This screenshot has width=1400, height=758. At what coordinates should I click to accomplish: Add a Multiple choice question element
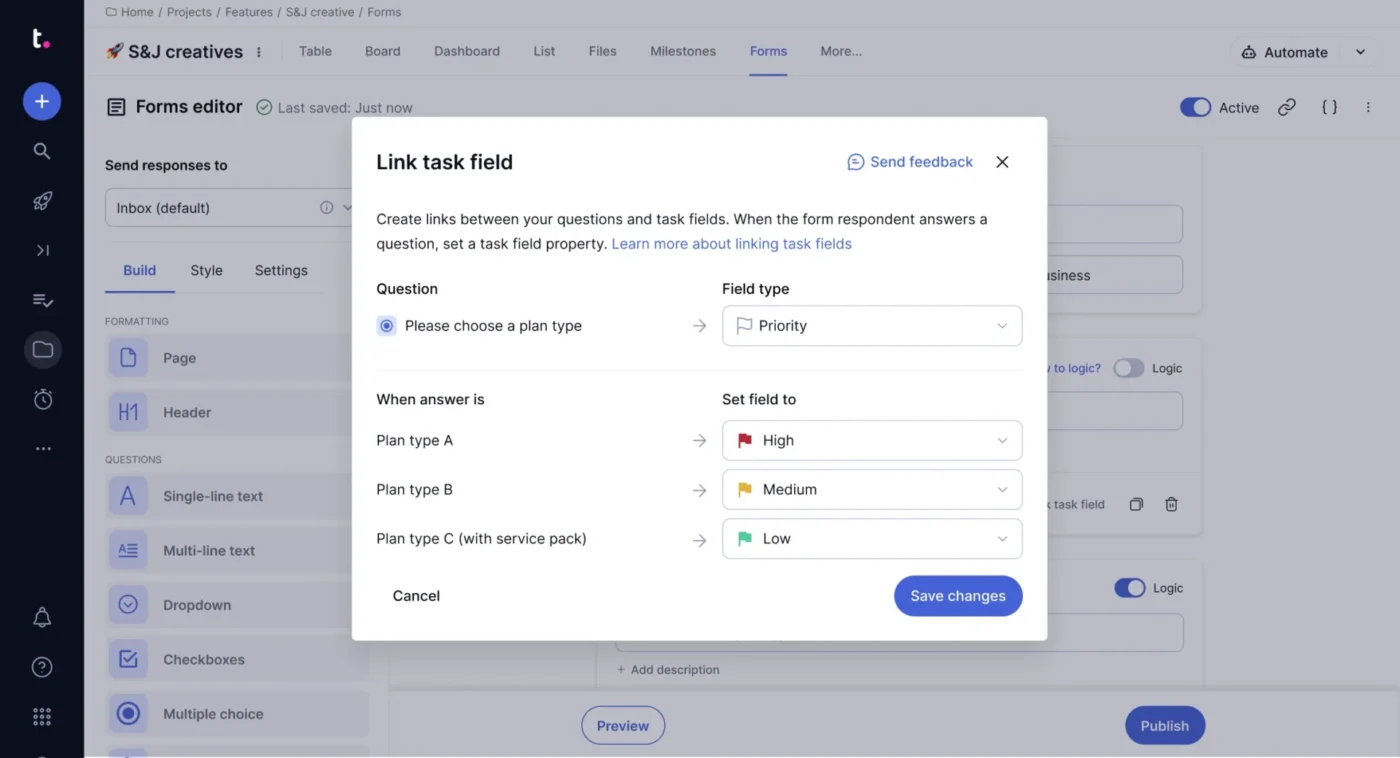coord(237,714)
